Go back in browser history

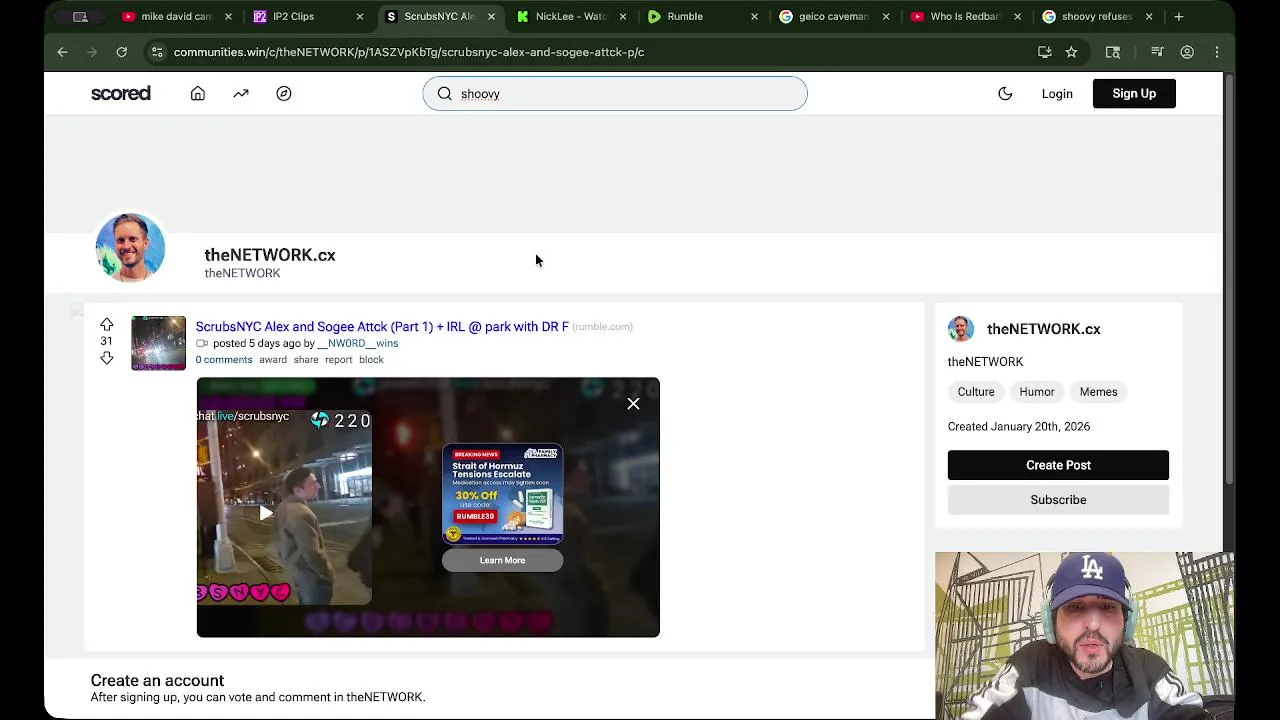(62, 52)
